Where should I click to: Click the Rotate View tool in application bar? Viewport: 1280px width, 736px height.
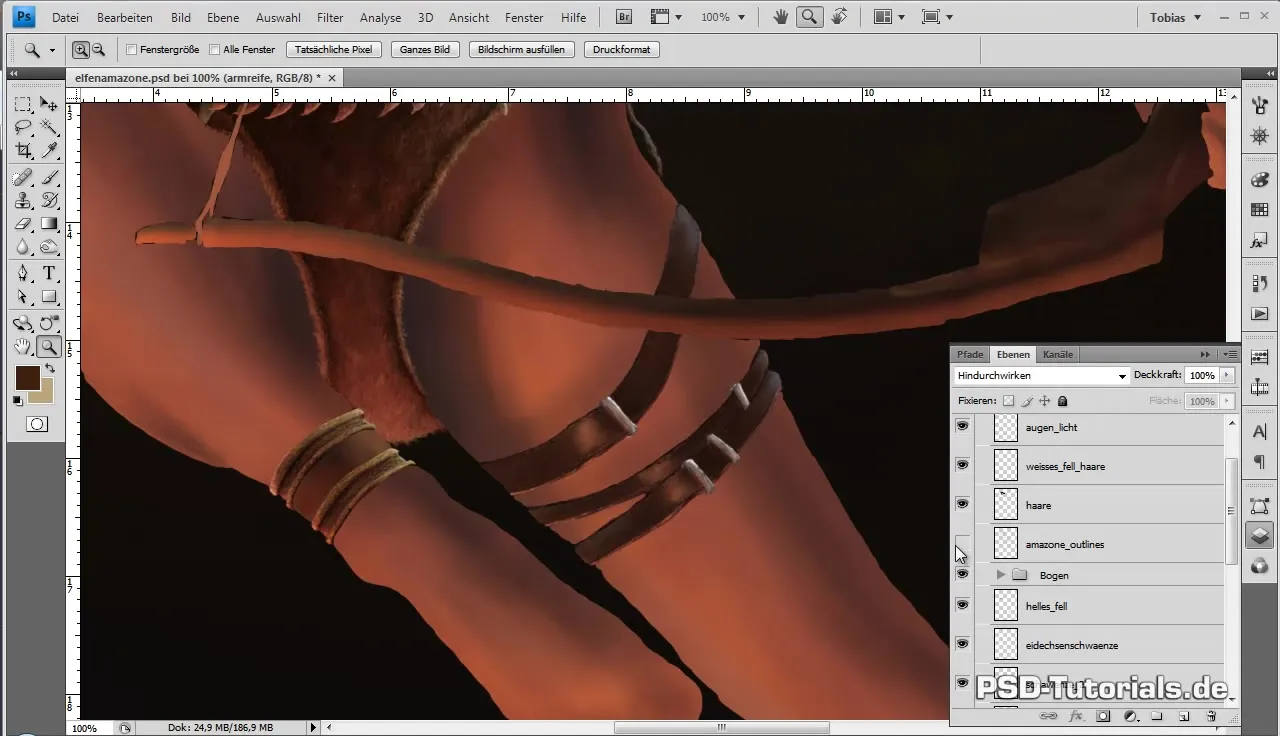tap(840, 17)
